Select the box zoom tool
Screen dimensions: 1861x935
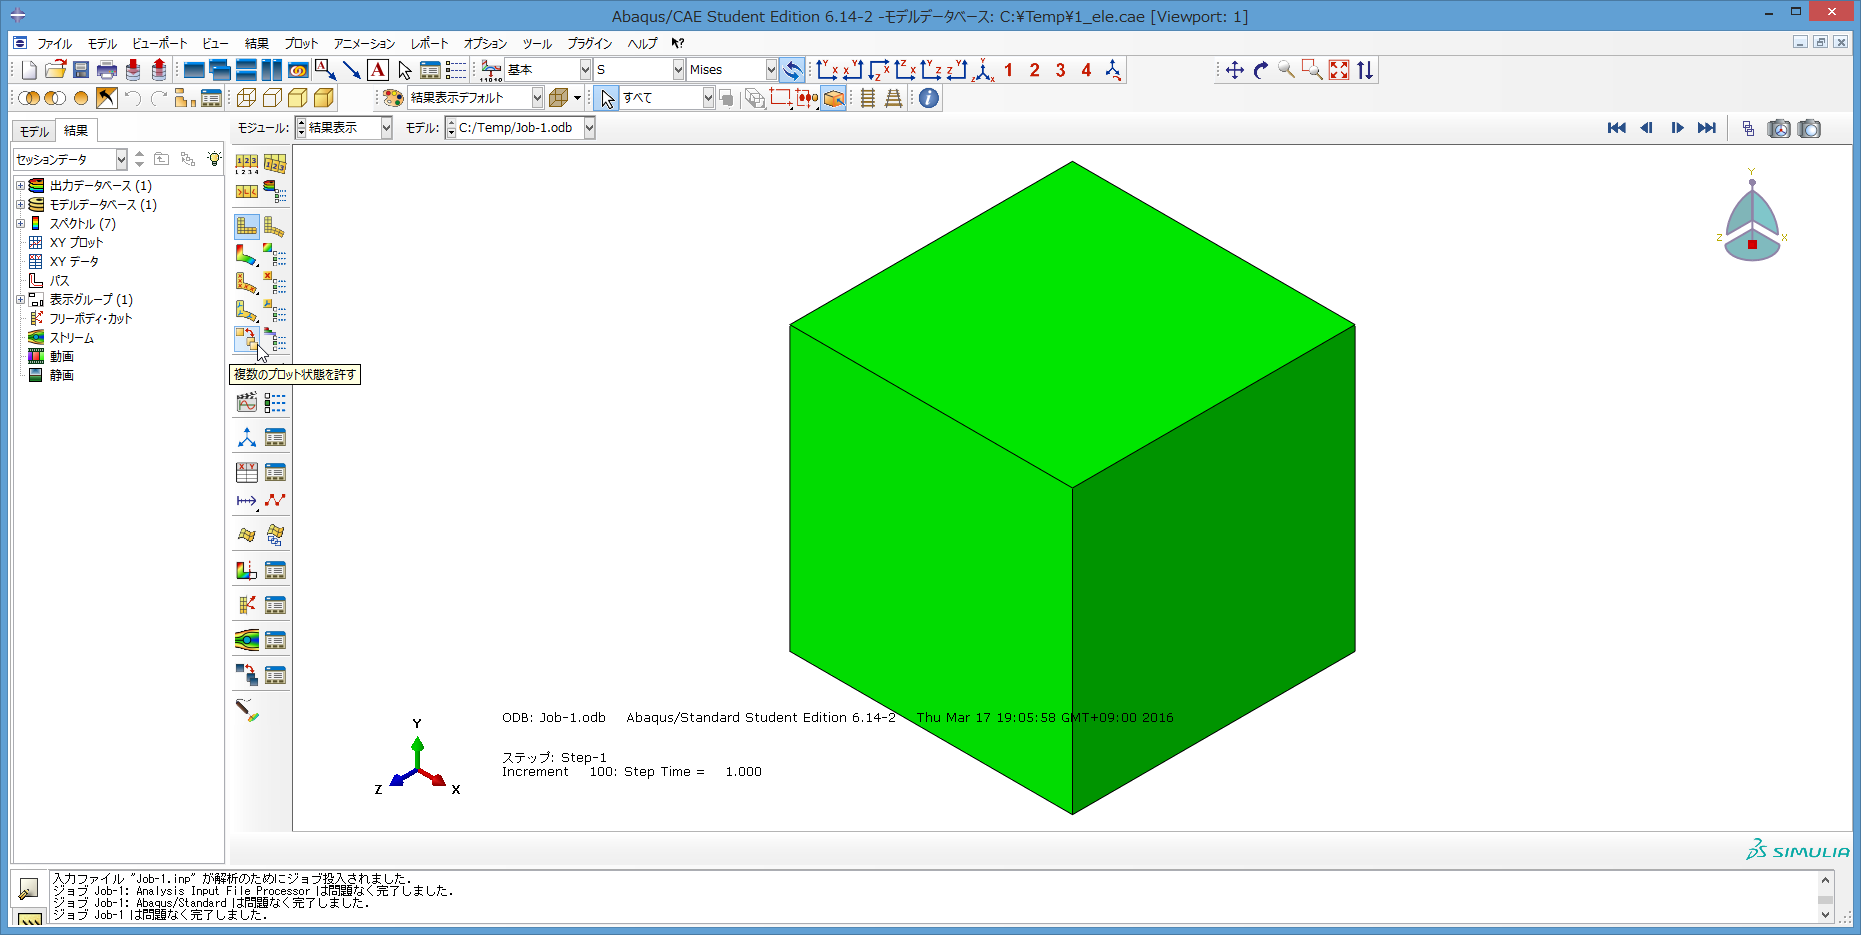point(1313,70)
